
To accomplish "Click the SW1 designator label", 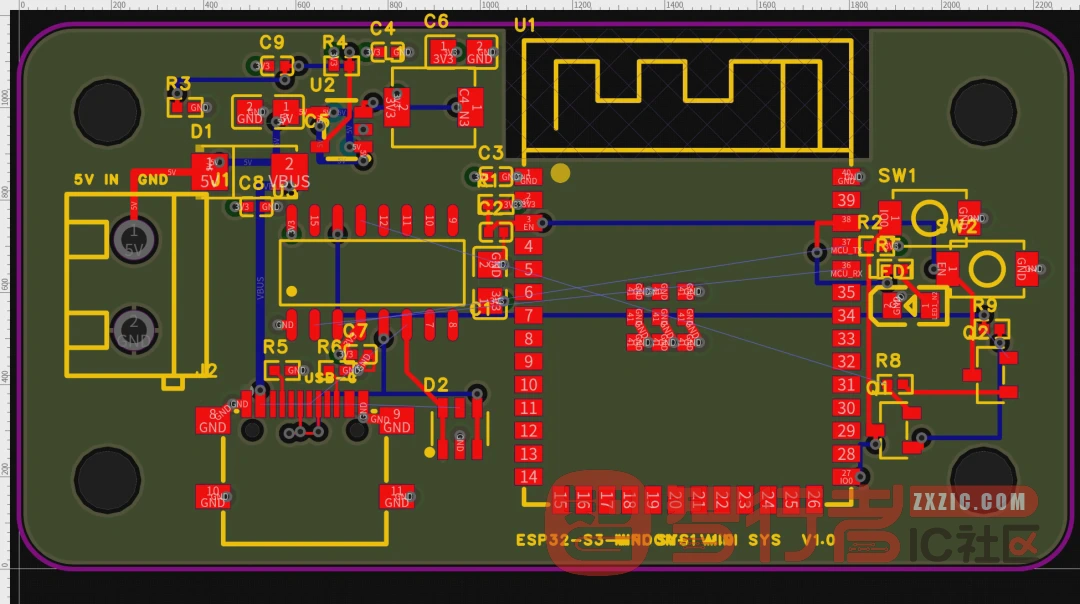I will click(x=897, y=176).
